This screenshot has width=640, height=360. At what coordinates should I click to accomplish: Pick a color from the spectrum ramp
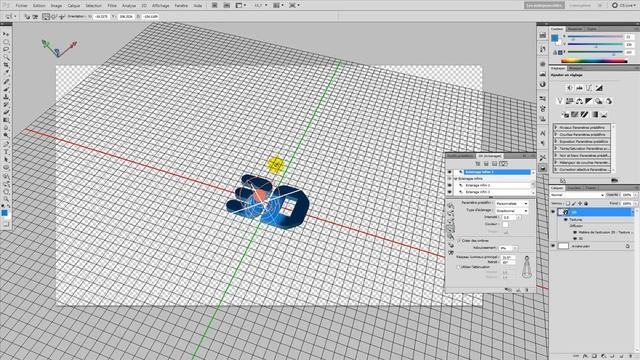click(x=594, y=61)
